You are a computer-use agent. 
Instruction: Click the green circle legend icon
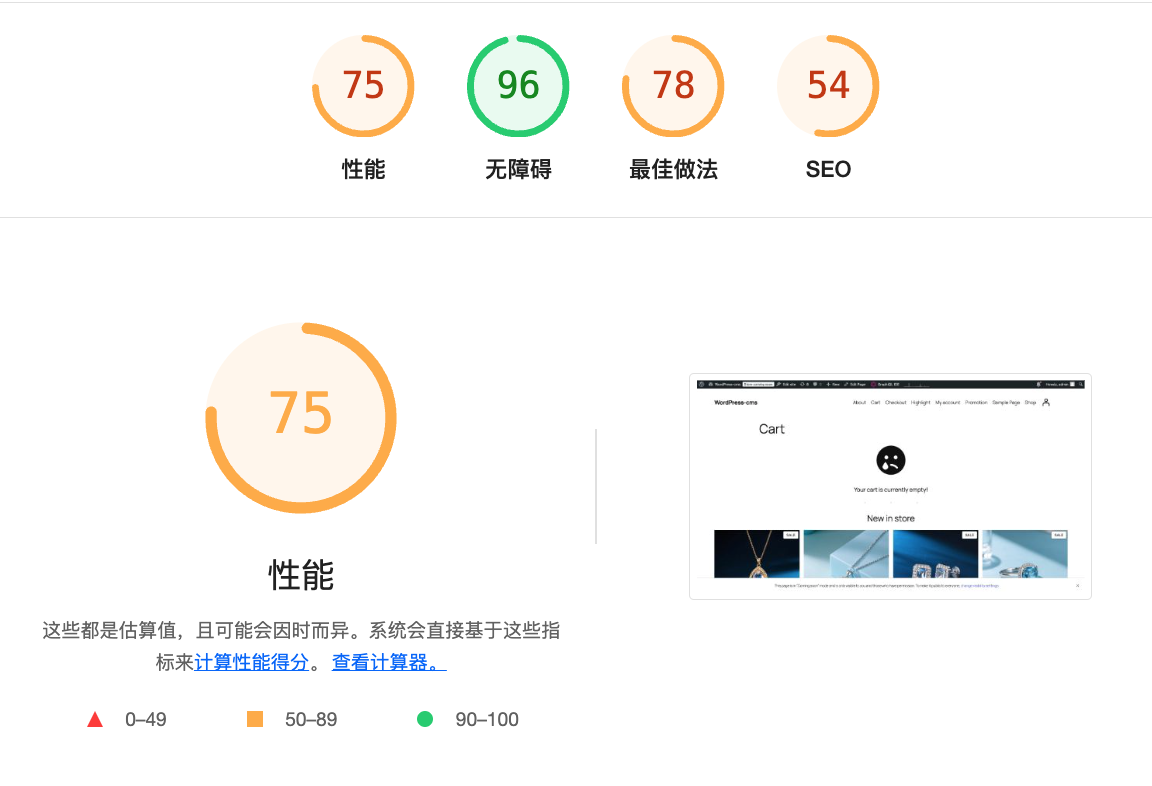(x=425, y=719)
